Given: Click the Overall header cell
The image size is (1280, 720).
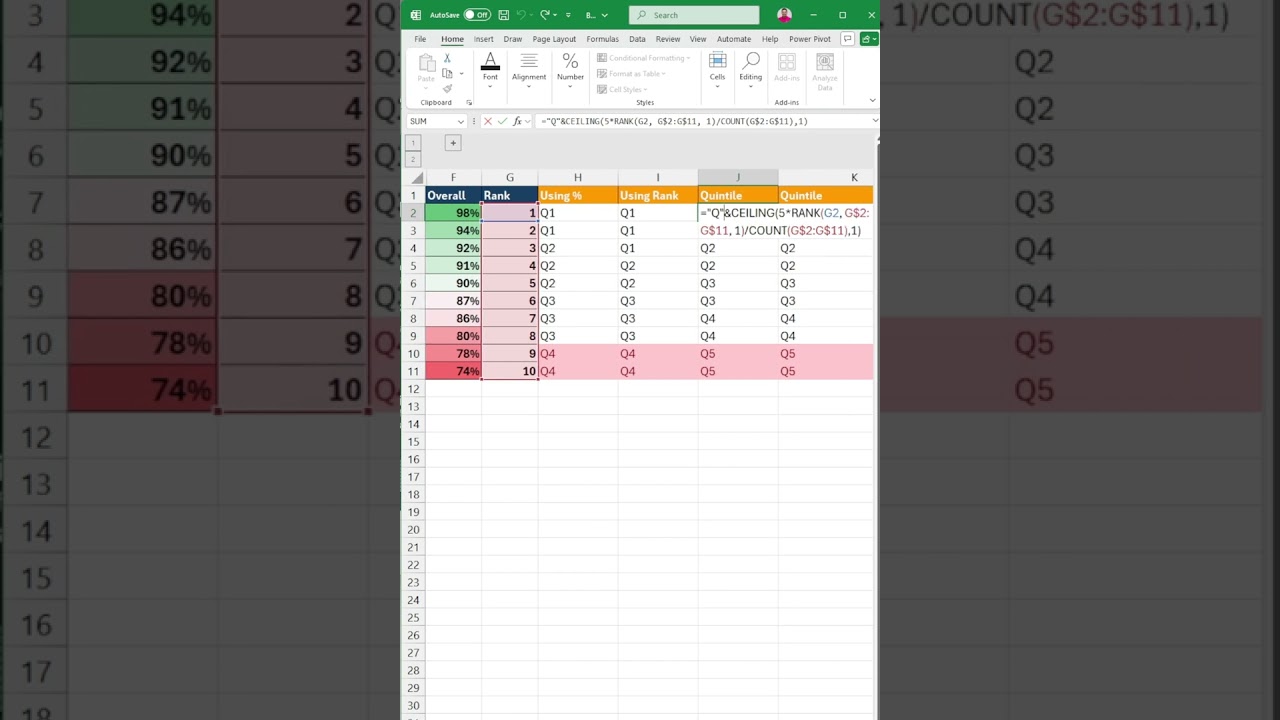Looking at the screenshot, I should pyautogui.click(x=453, y=195).
